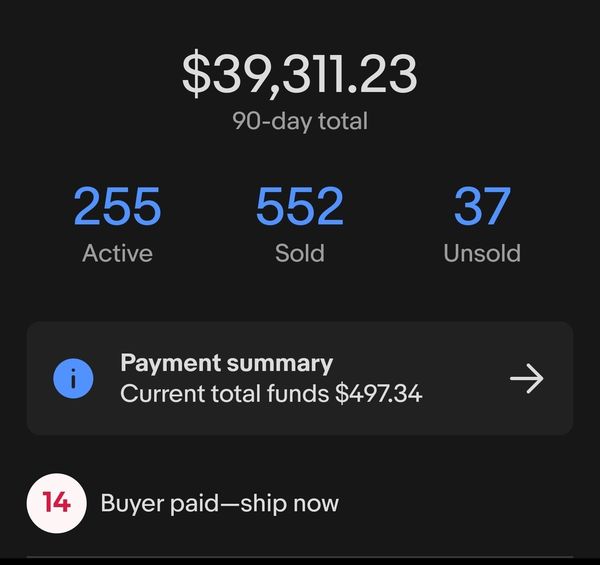Tap the blue info icon in Payment summary
600x565 pixels.
click(x=73, y=378)
